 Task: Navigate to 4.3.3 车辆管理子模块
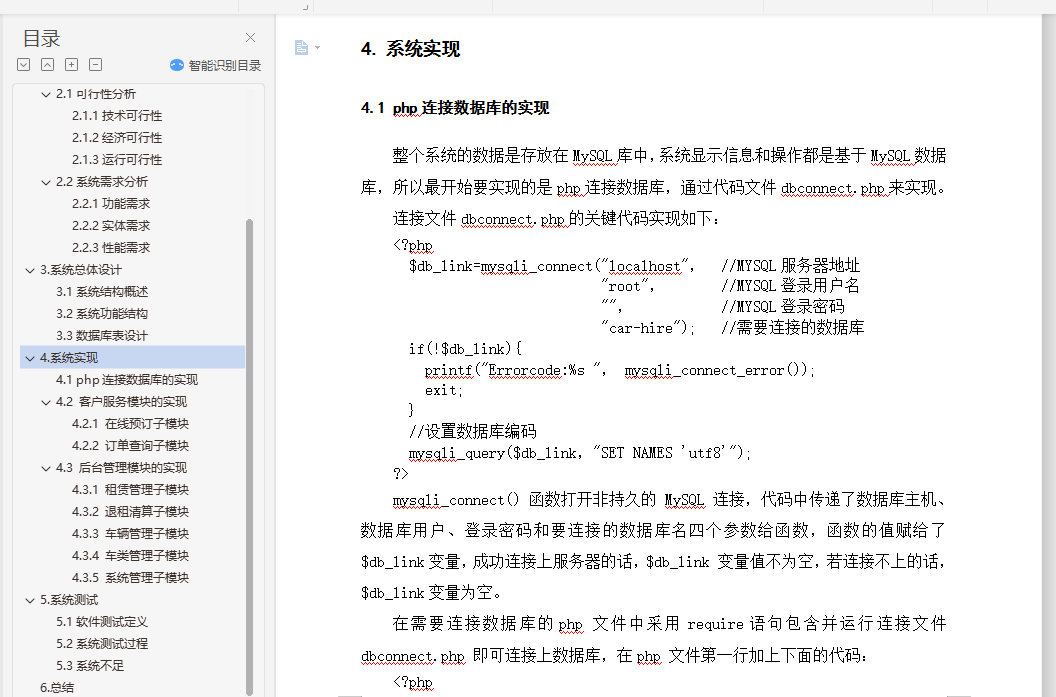131,534
